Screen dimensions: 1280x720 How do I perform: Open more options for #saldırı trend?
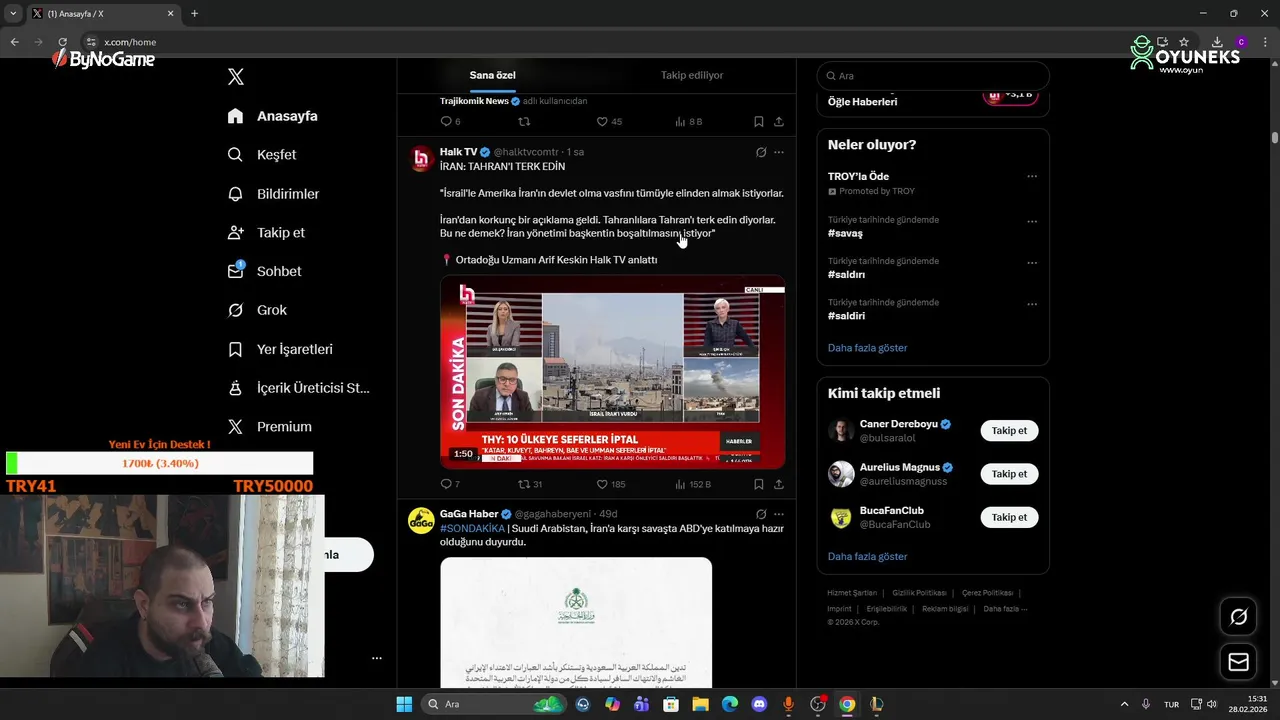1032,263
